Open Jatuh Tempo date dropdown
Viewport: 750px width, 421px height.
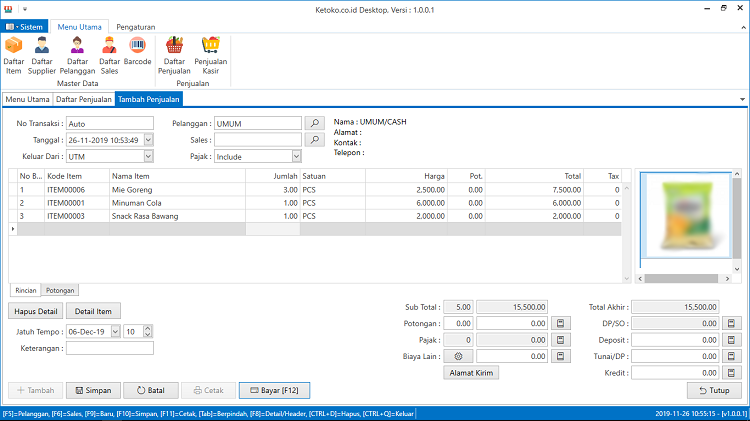click(x=115, y=332)
